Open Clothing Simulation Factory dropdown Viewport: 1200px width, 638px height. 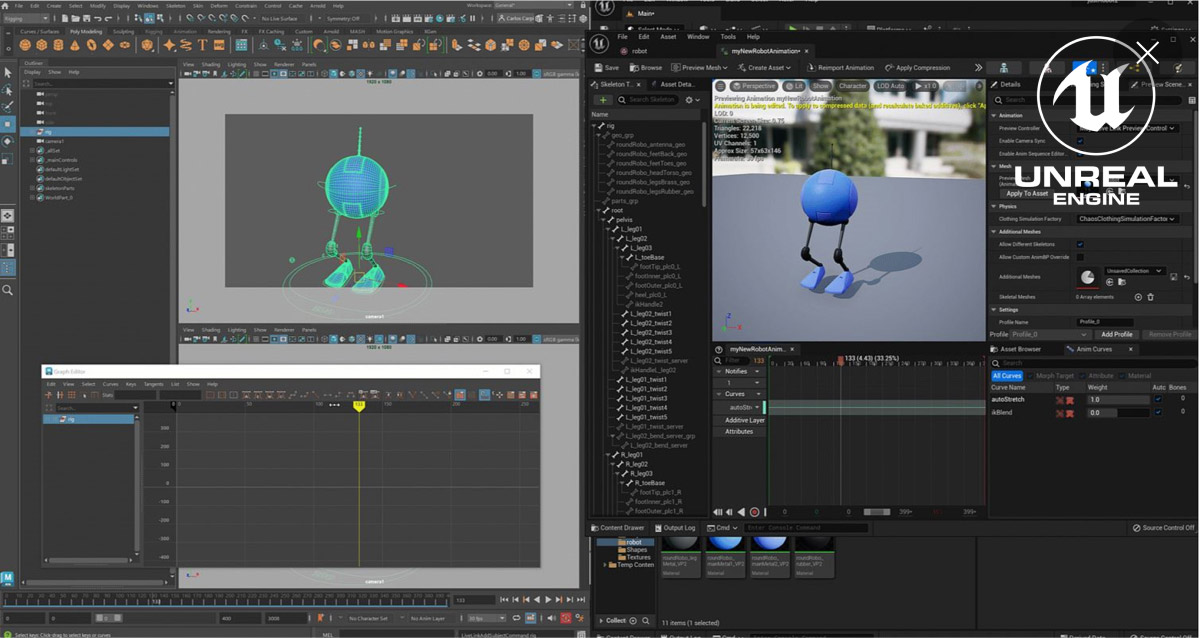(x=1128, y=218)
